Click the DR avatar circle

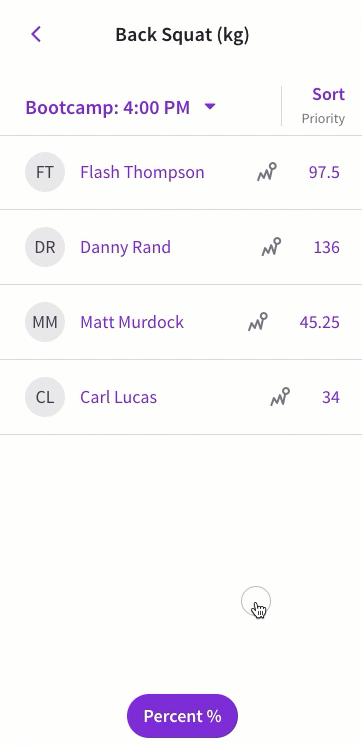pyautogui.click(x=45, y=247)
